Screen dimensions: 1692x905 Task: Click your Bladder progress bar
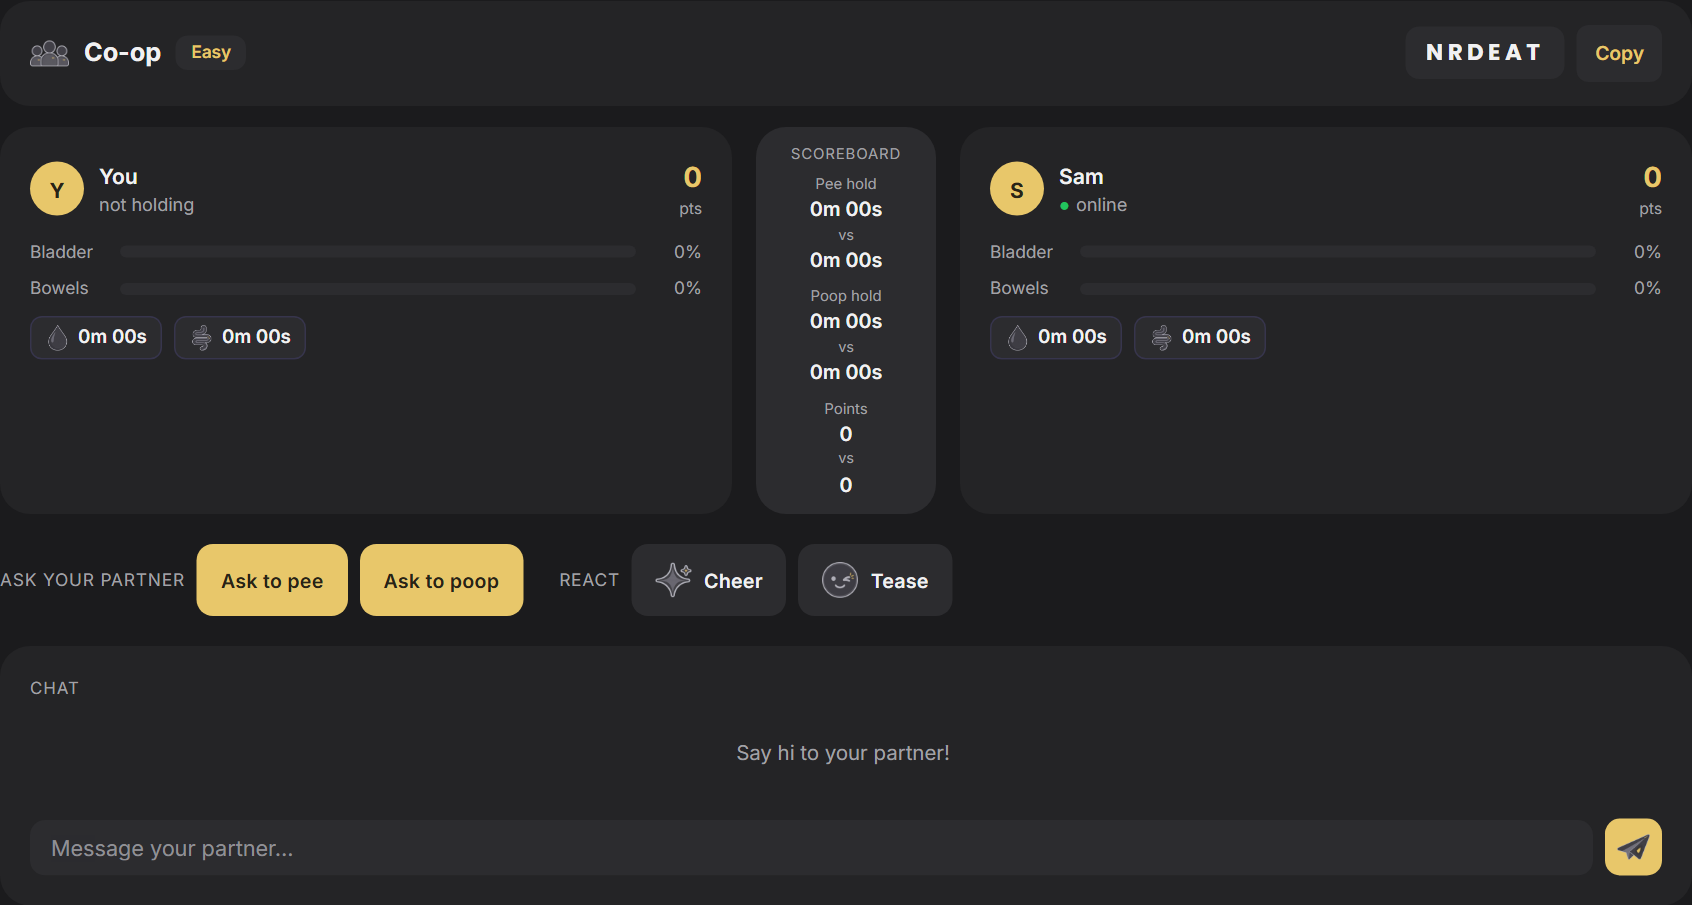click(x=378, y=252)
